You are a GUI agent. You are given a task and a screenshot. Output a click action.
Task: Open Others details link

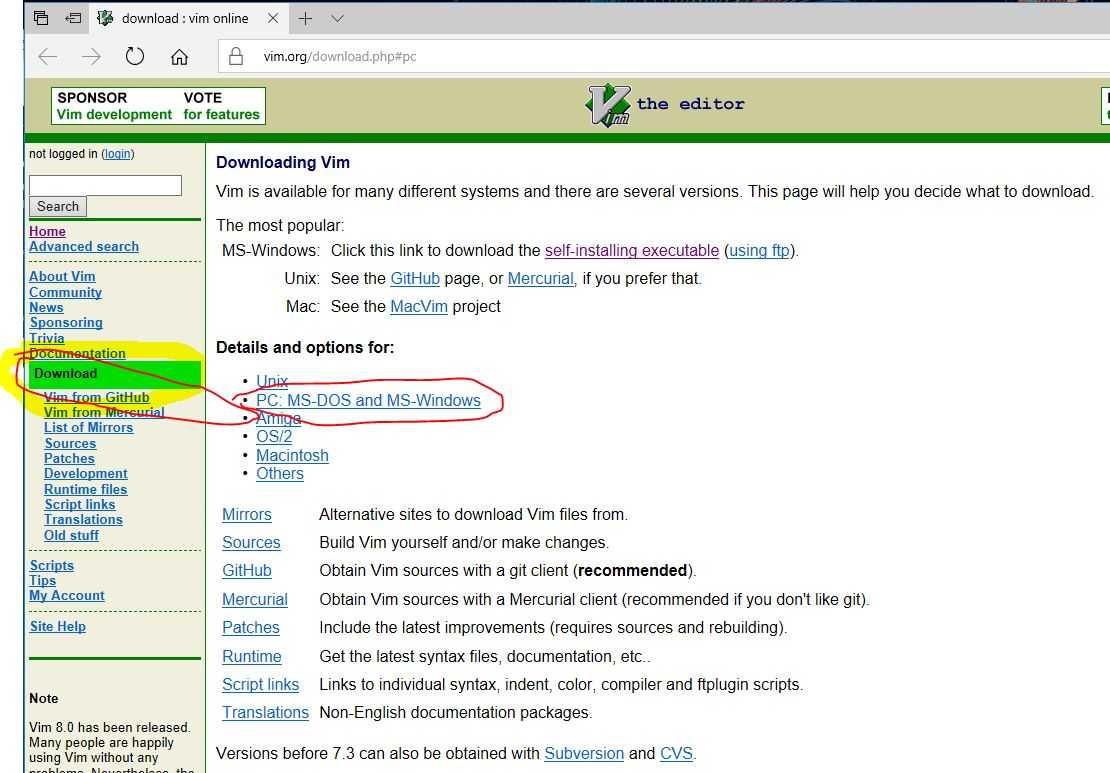tap(280, 474)
